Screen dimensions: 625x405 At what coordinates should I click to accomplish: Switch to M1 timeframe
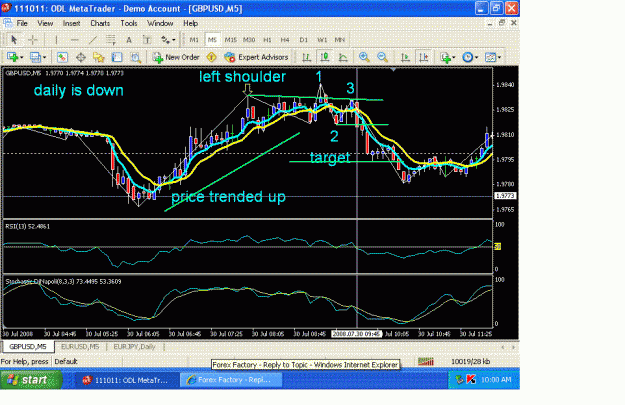tap(194, 40)
